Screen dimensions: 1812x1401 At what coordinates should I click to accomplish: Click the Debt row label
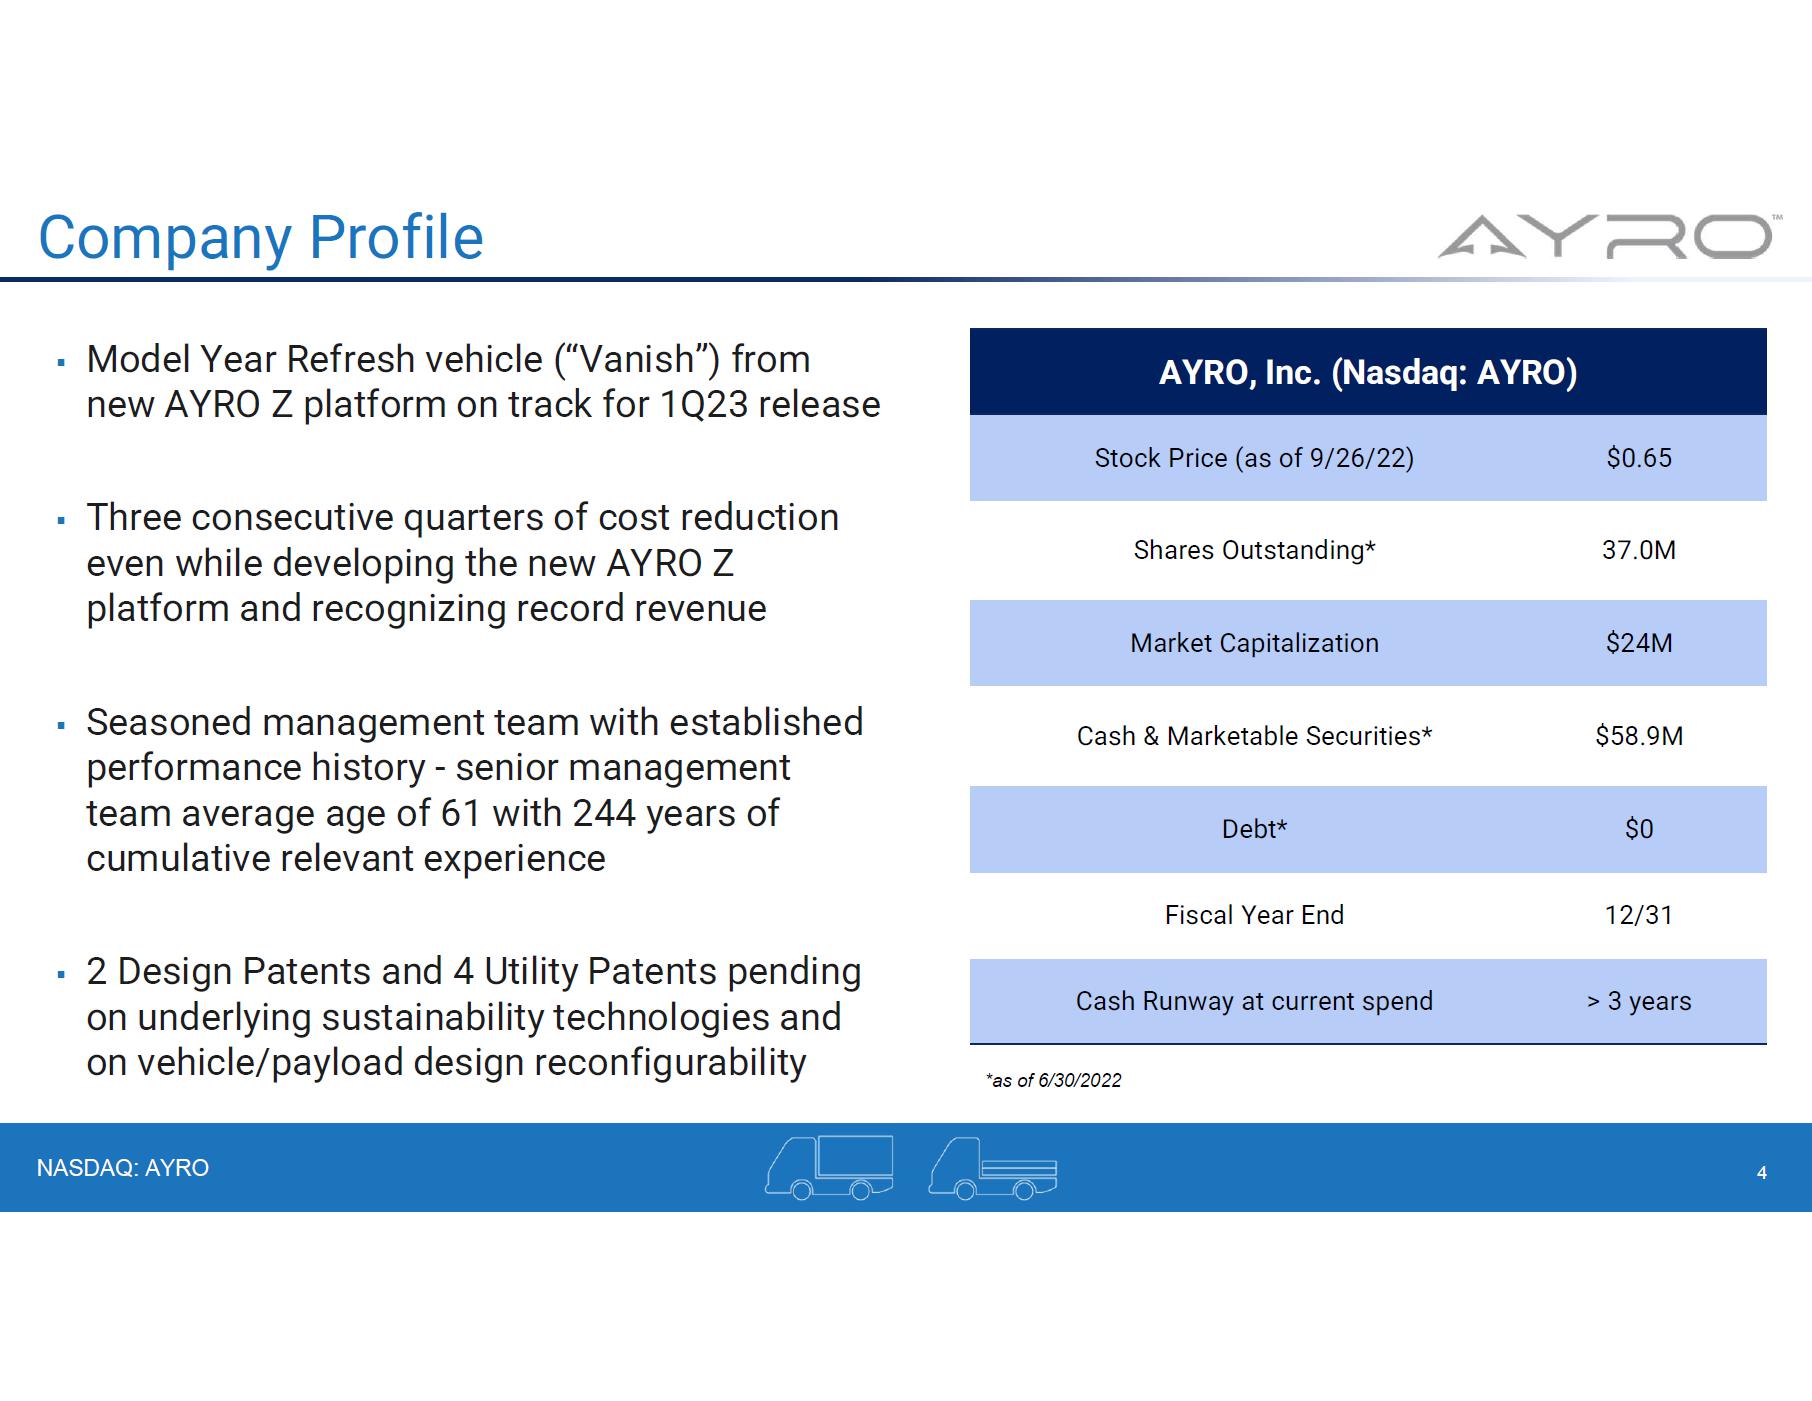[1253, 829]
